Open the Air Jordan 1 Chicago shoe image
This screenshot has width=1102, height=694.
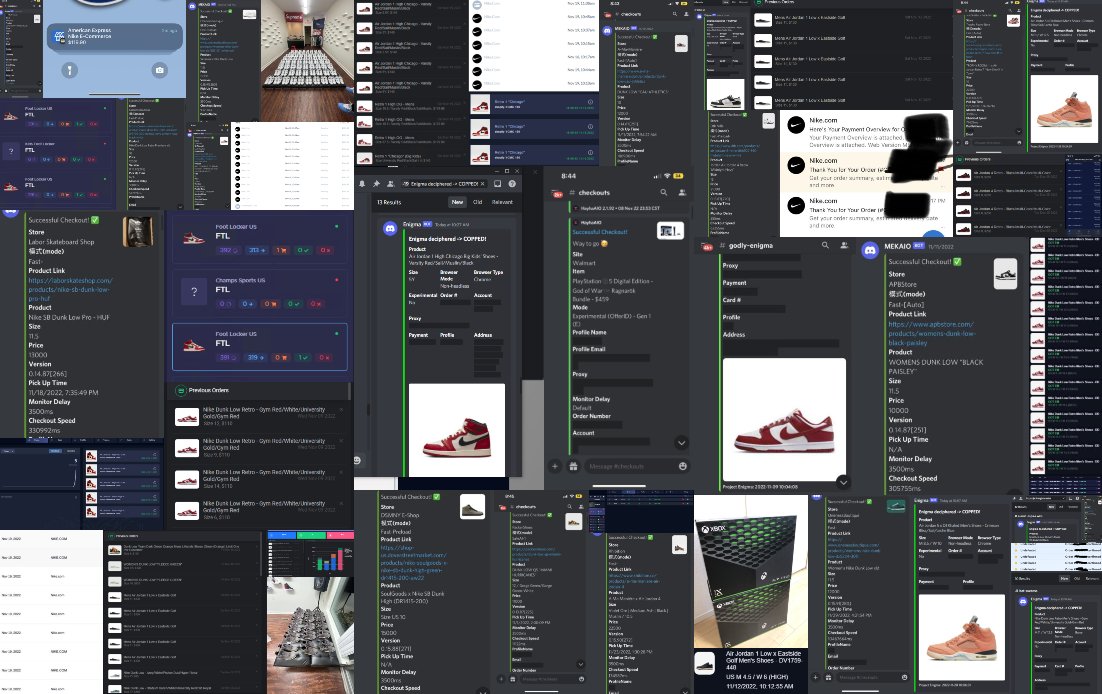[457, 430]
